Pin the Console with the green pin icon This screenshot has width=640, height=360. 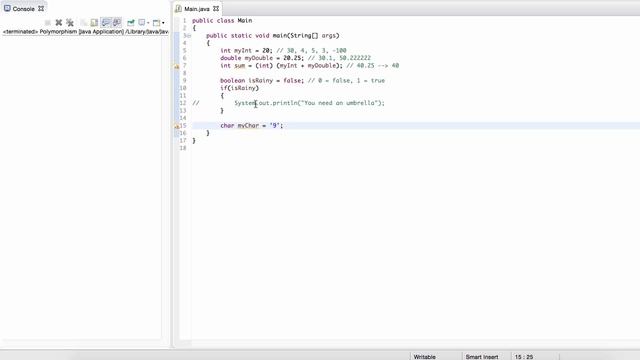131,23
